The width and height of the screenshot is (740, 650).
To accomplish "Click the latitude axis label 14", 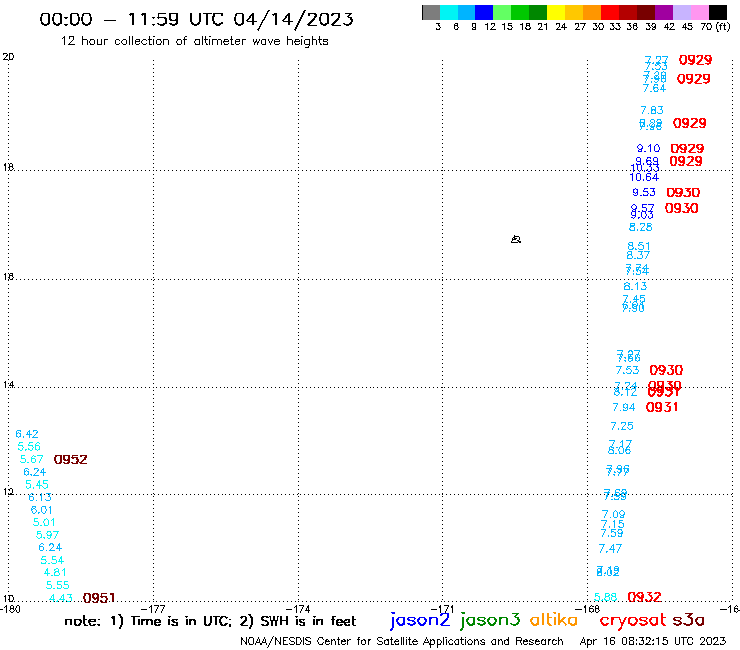I will 8,385.
